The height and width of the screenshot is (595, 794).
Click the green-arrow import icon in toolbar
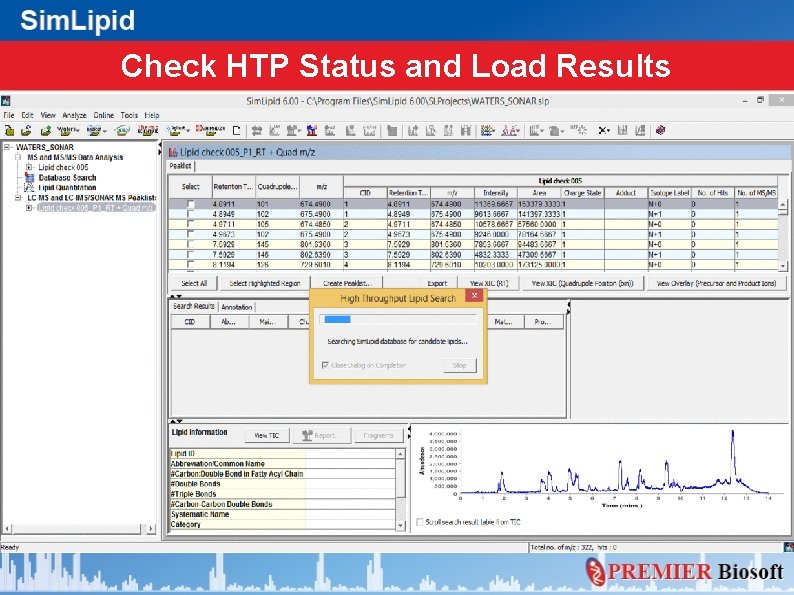[46, 131]
